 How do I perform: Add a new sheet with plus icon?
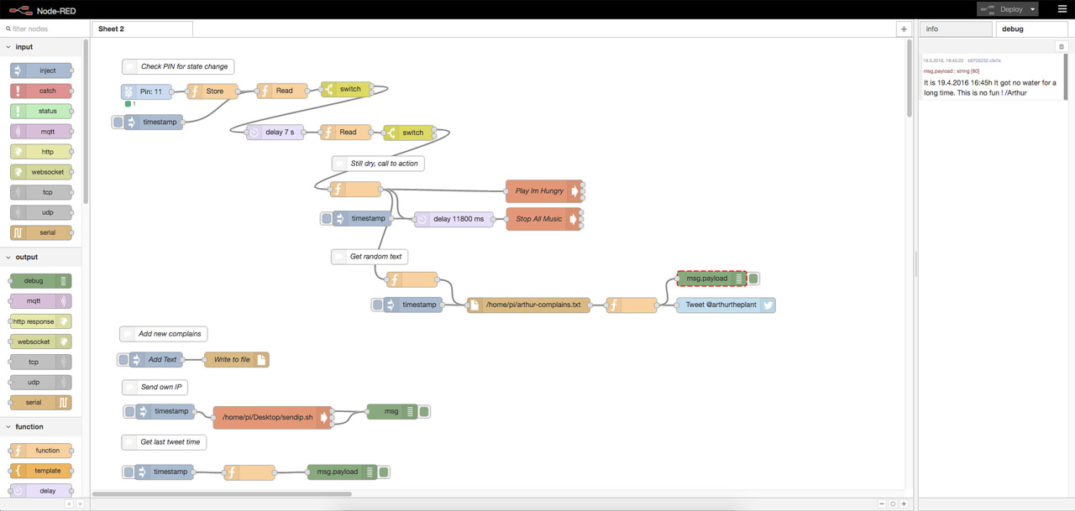click(904, 29)
